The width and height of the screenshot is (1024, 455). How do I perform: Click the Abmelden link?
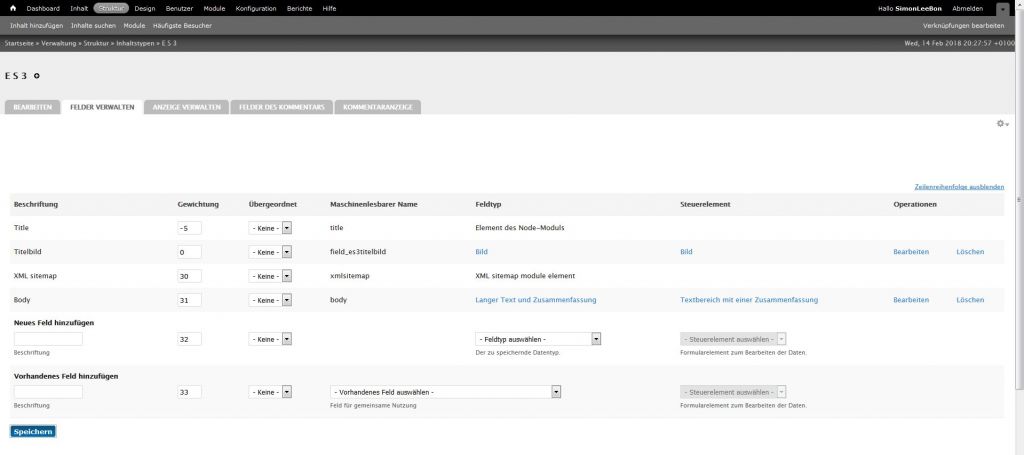pos(967,8)
